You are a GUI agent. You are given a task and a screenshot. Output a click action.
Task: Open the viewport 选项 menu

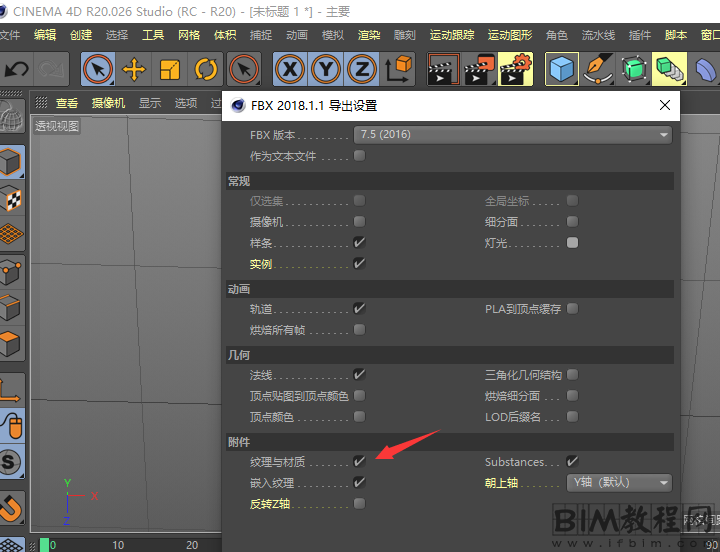[186, 103]
